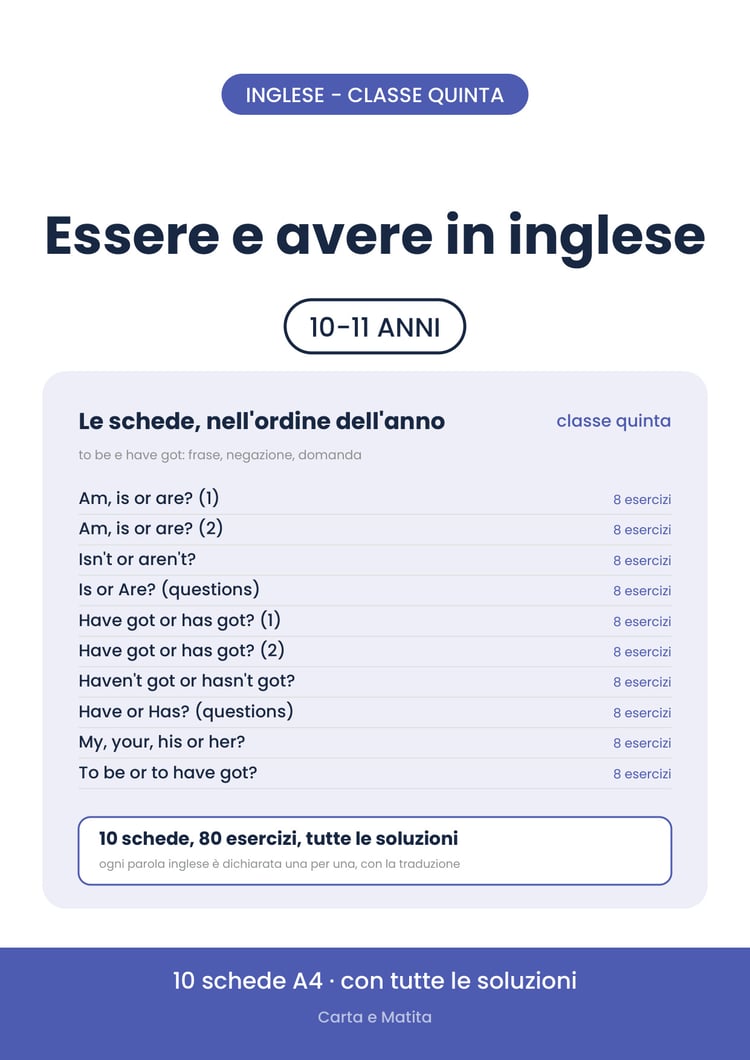Choose Have got or has got? (2)

click(x=375, y=651)
